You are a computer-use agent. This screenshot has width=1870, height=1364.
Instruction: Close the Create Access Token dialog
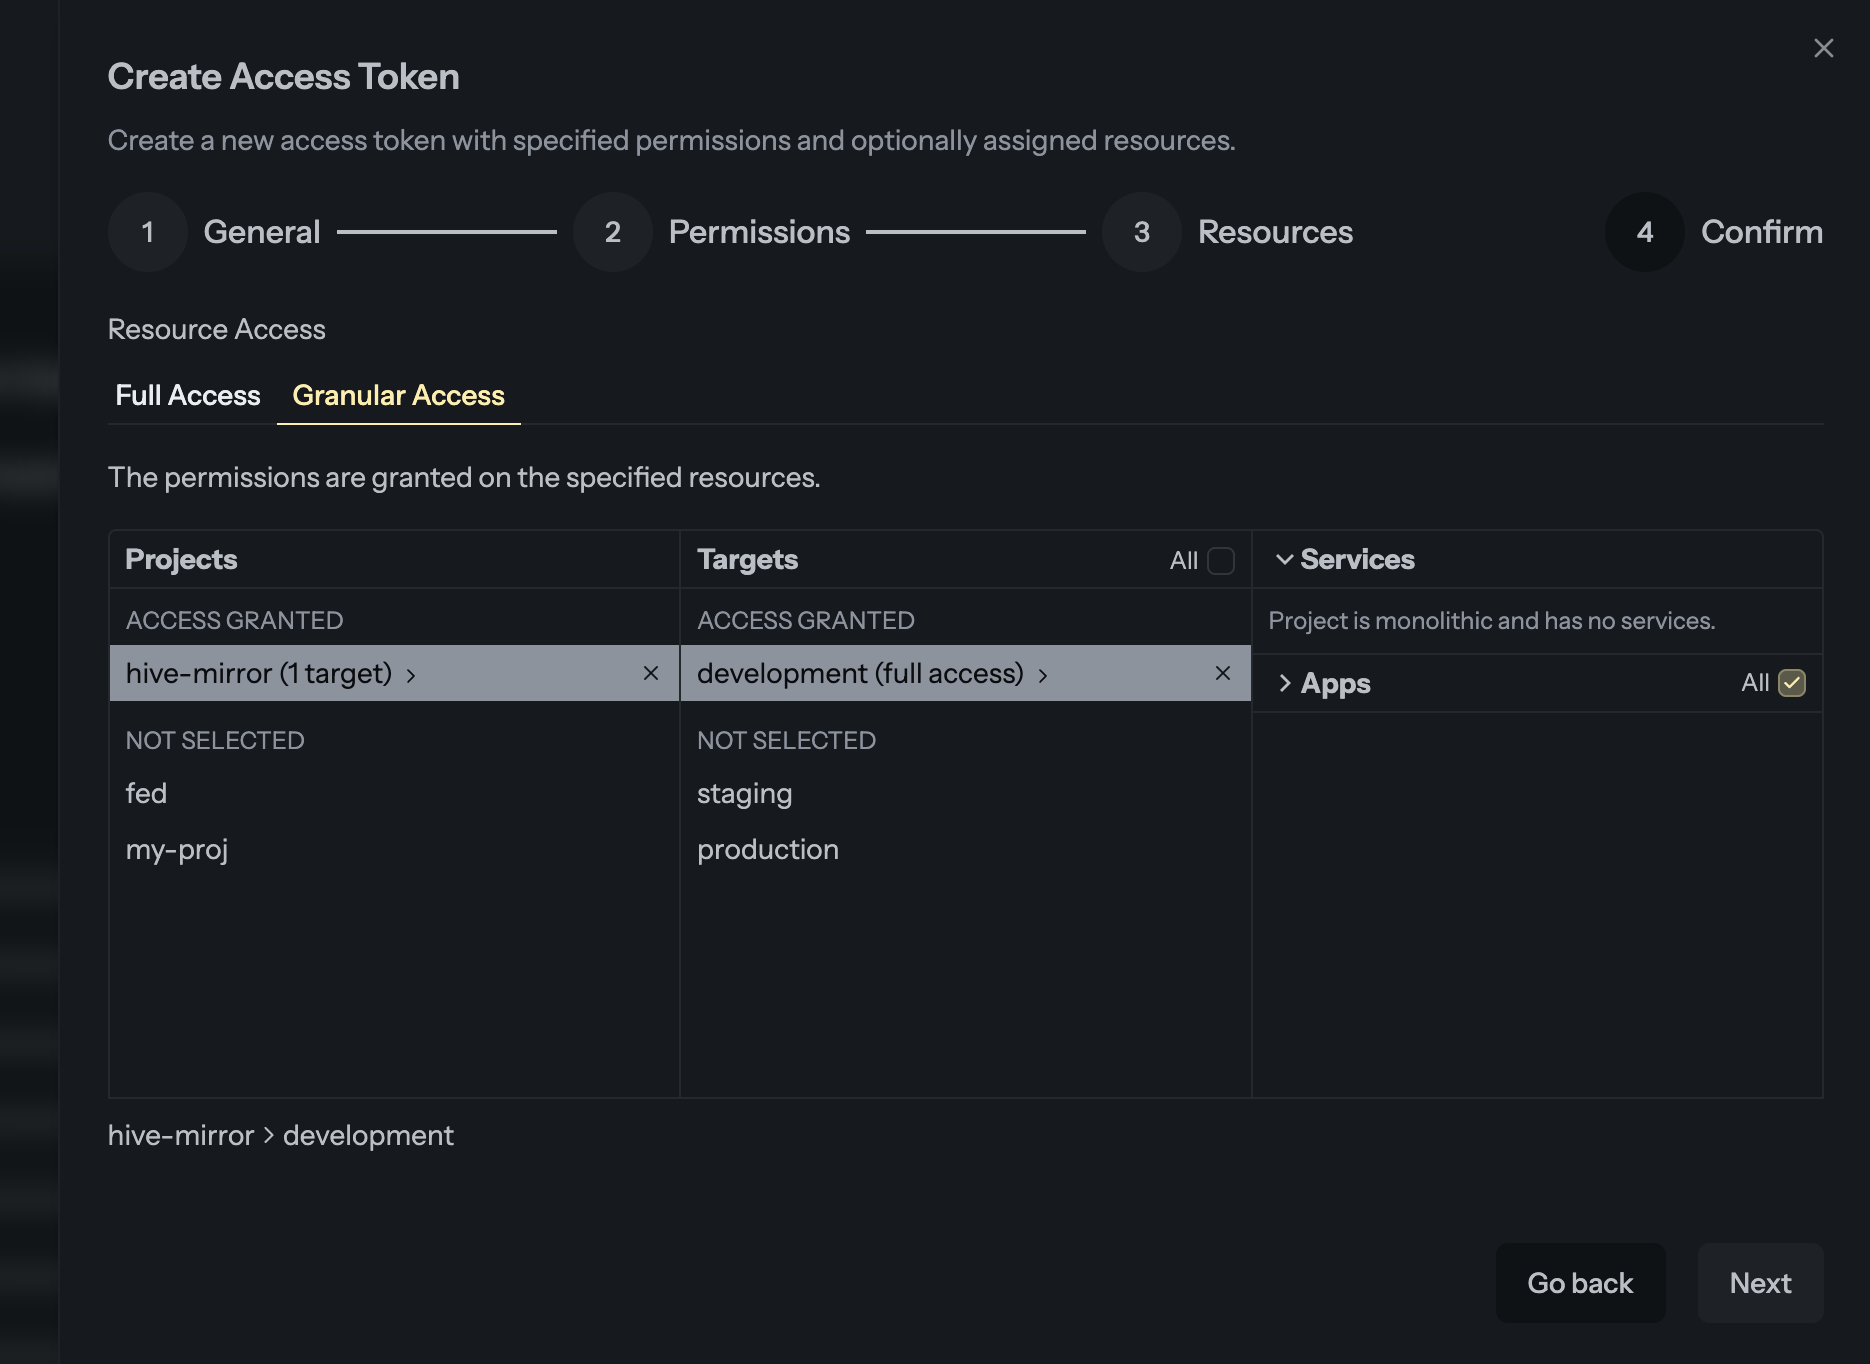click(1823, 47)
